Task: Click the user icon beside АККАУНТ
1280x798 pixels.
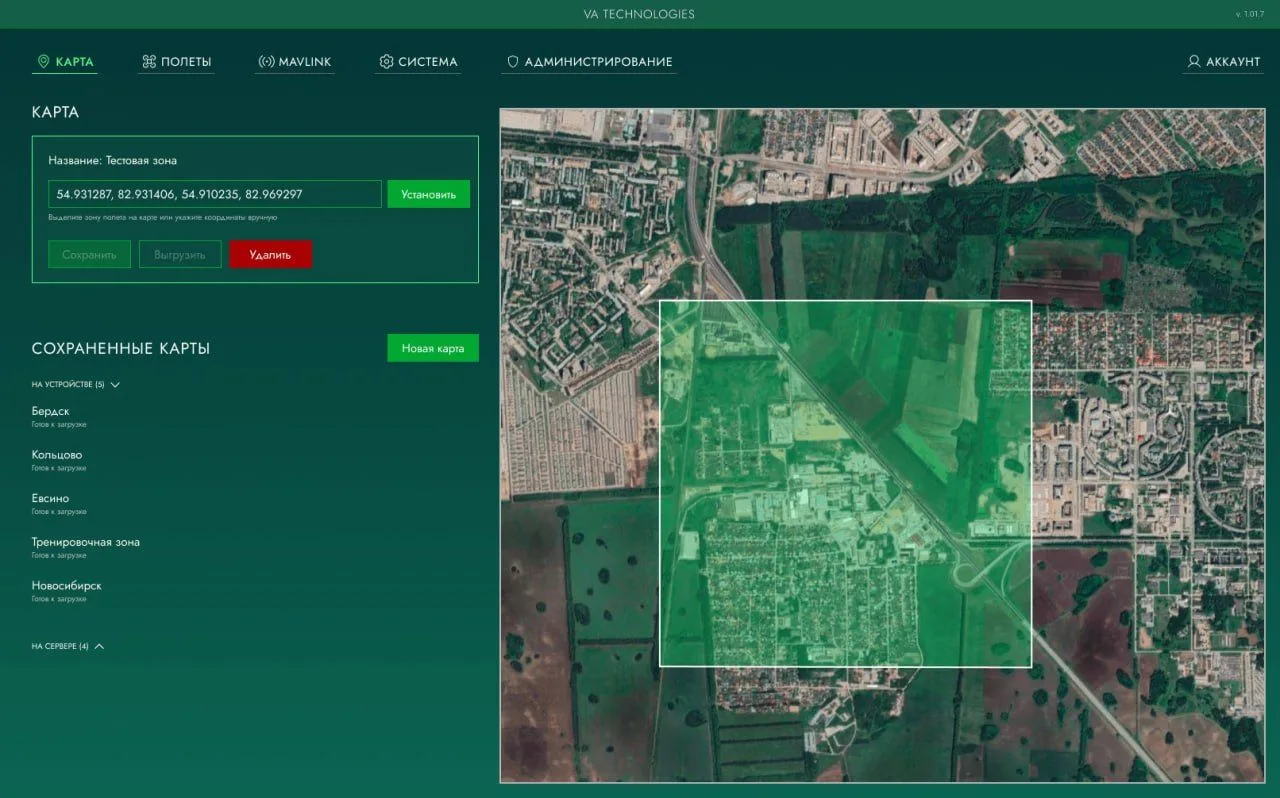Action: tap(1193, 62)
